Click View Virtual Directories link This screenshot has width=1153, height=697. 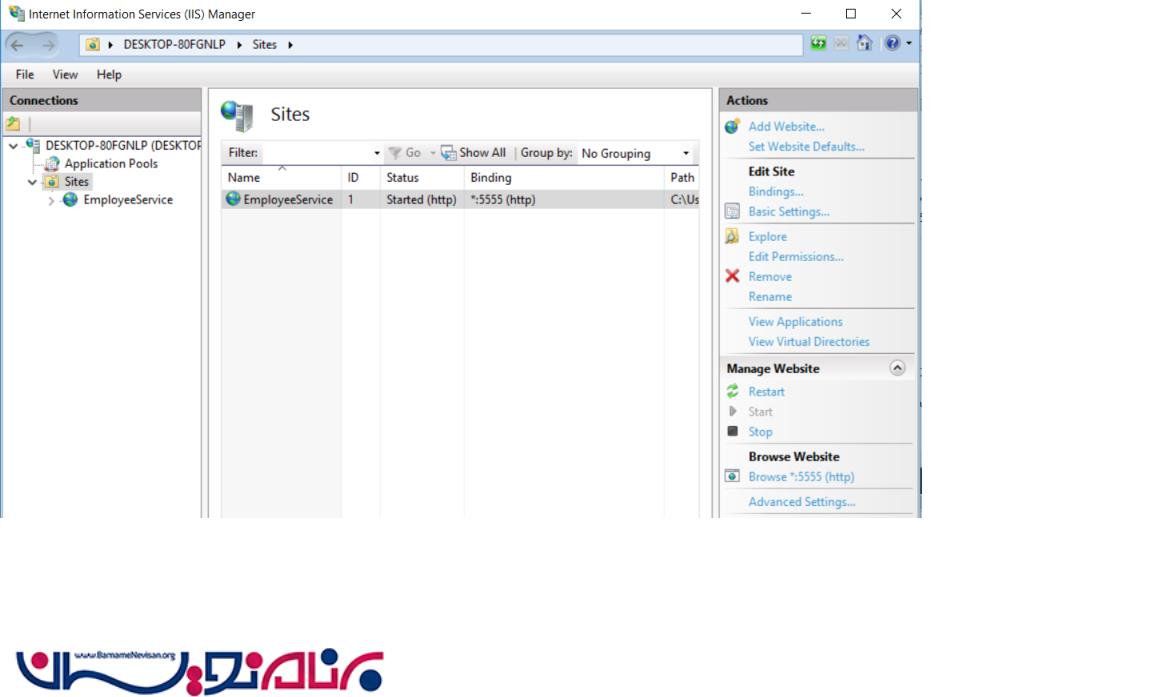click(809, 342)
